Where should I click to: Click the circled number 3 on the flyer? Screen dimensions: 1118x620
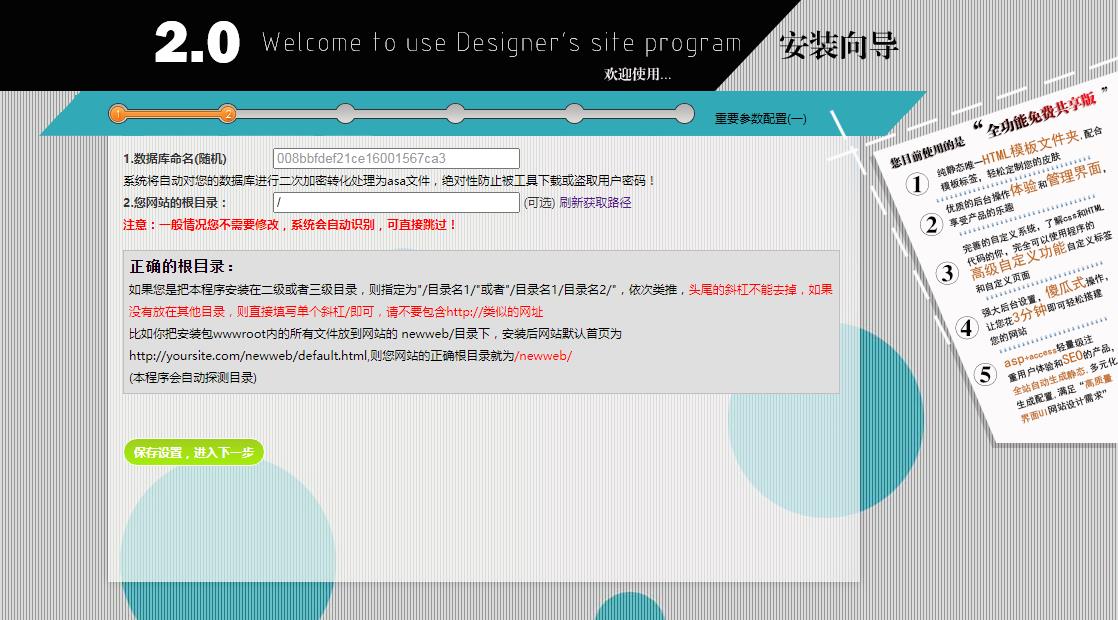click(947, 273)
